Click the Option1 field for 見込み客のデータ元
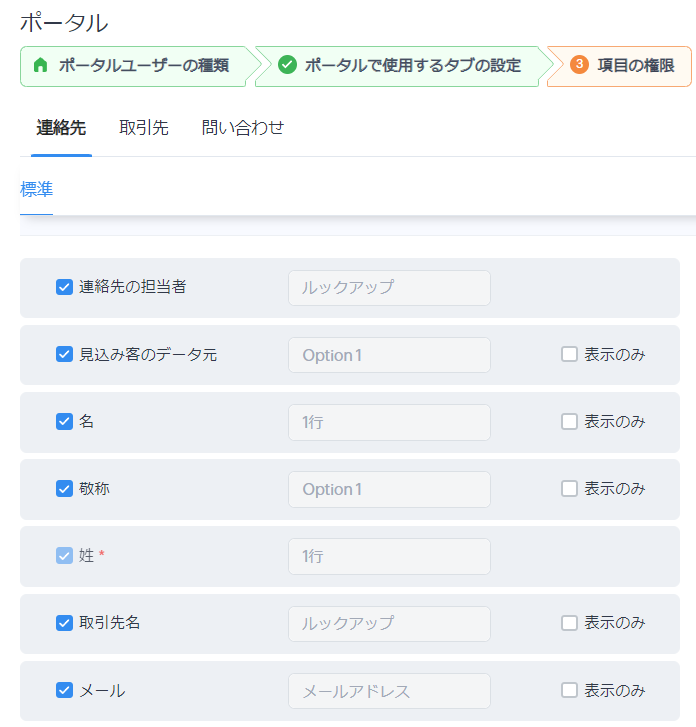 tap(390, 355)
